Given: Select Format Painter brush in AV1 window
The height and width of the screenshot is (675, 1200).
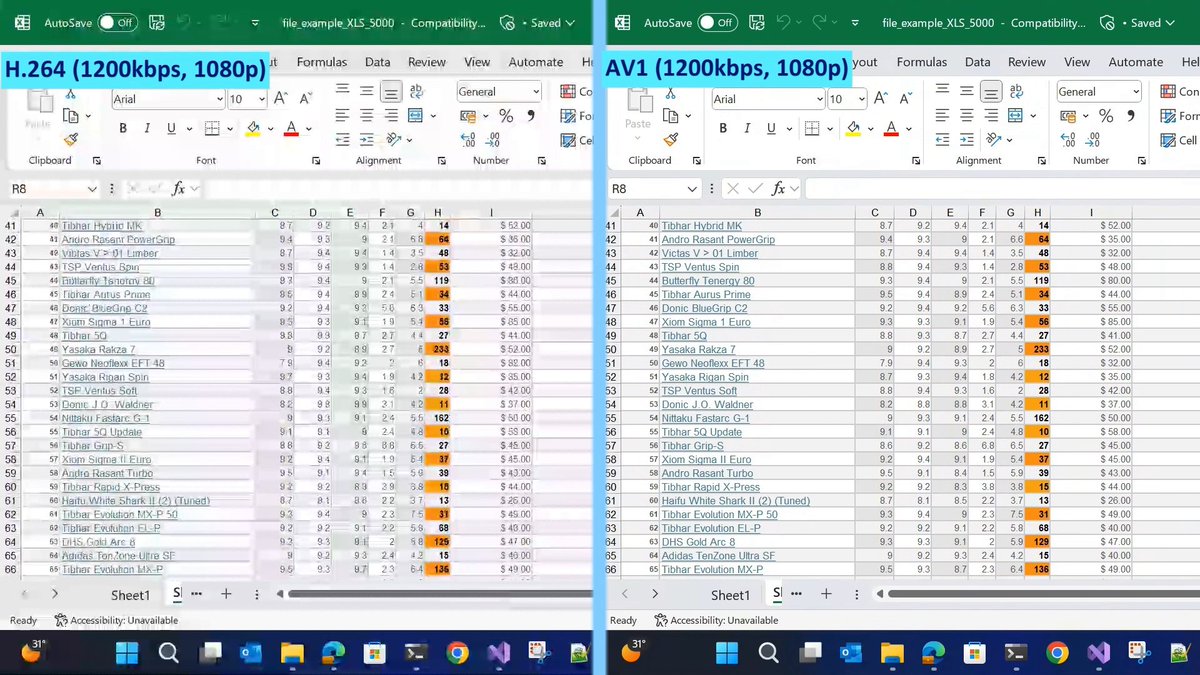Looking at the screenshot, I should pyautogui.click(x=670, y=140).
